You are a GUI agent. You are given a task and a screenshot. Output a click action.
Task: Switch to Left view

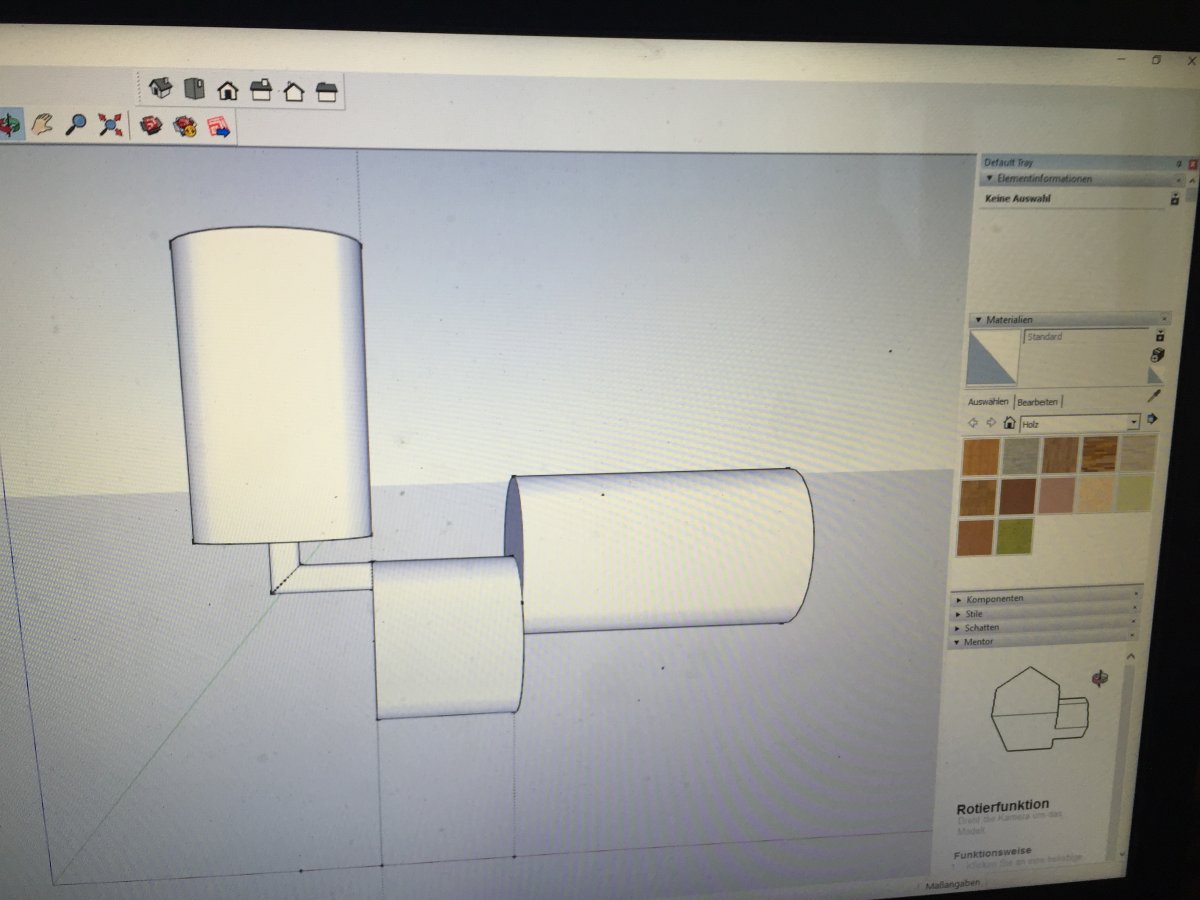327,93
